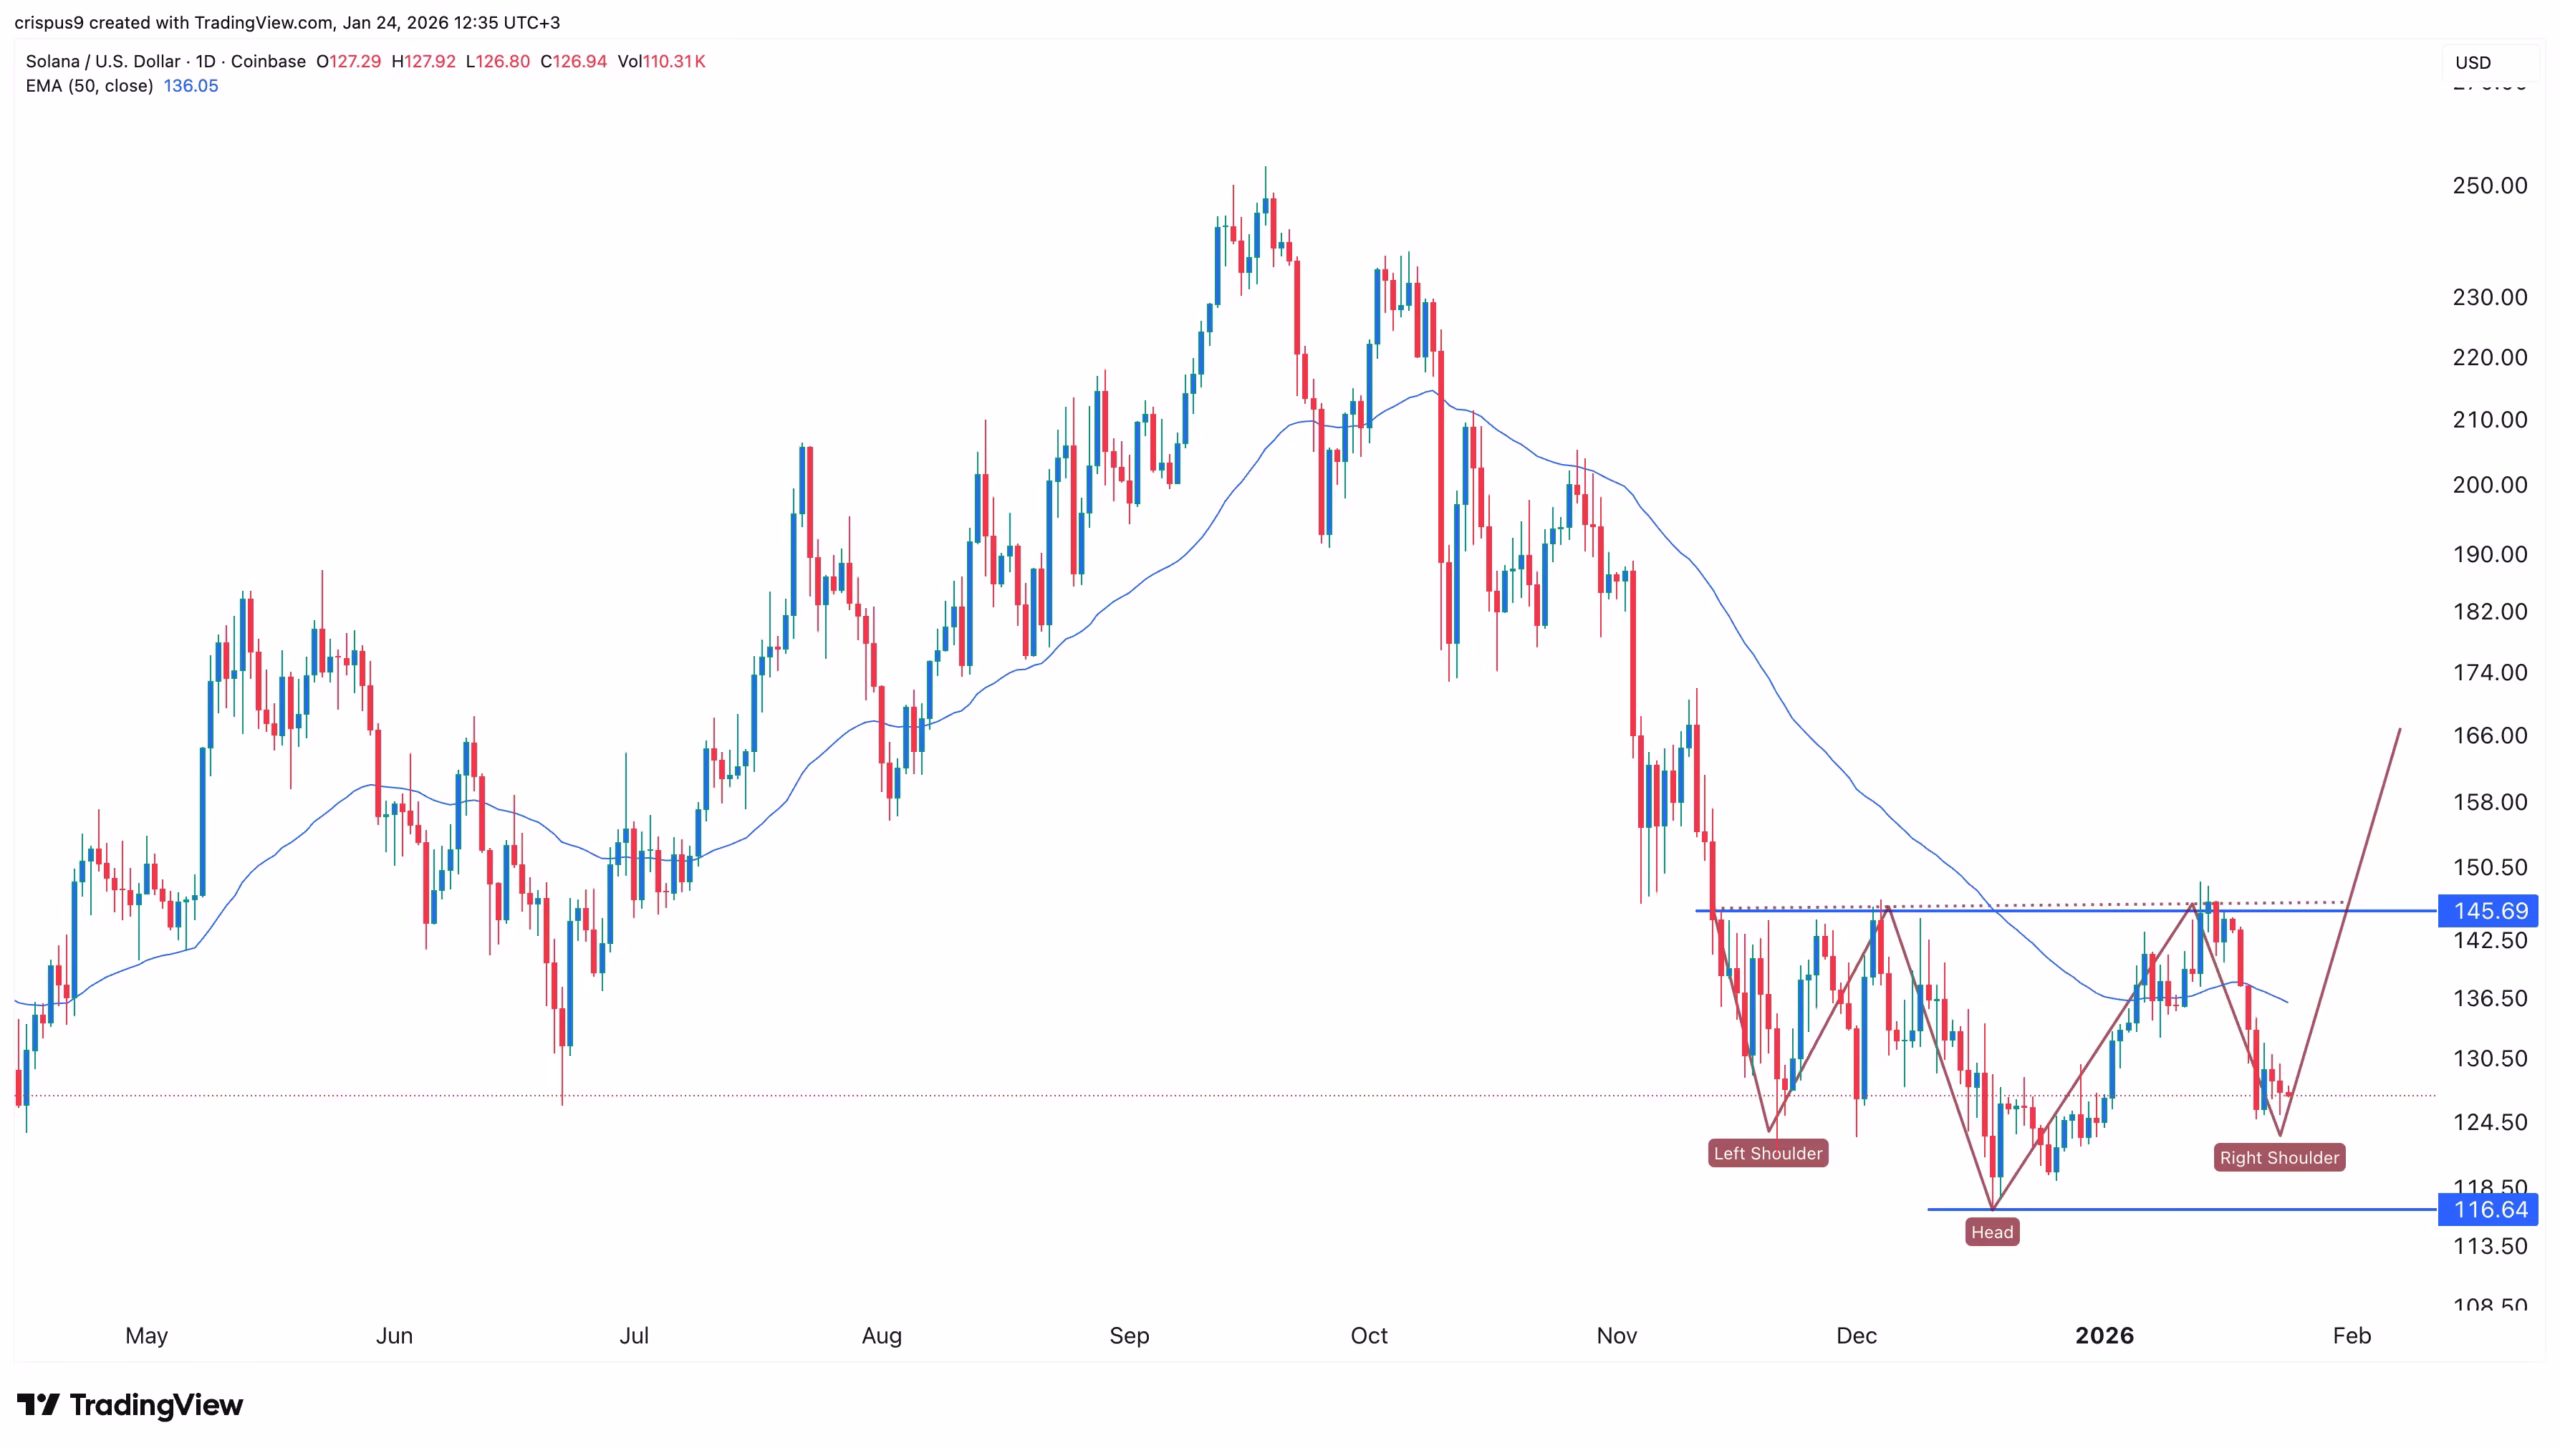
Task: Click the Feb label on time axis
Action: 2351,1335
